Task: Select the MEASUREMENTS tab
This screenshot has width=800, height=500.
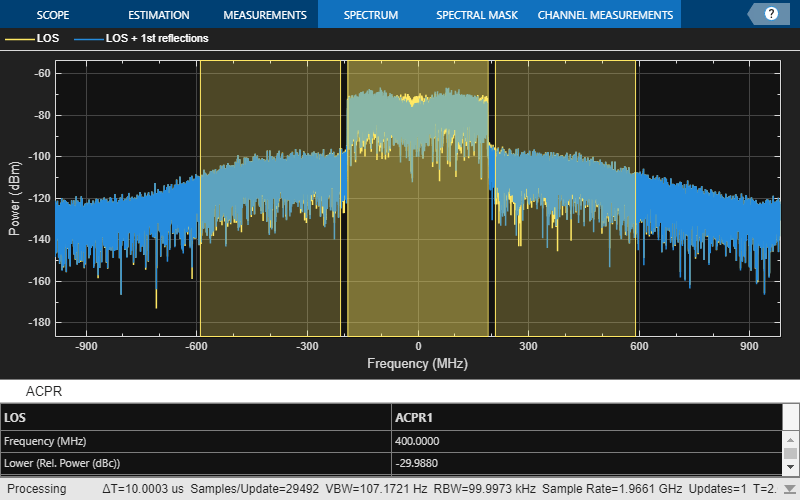Action: (264, 15)
